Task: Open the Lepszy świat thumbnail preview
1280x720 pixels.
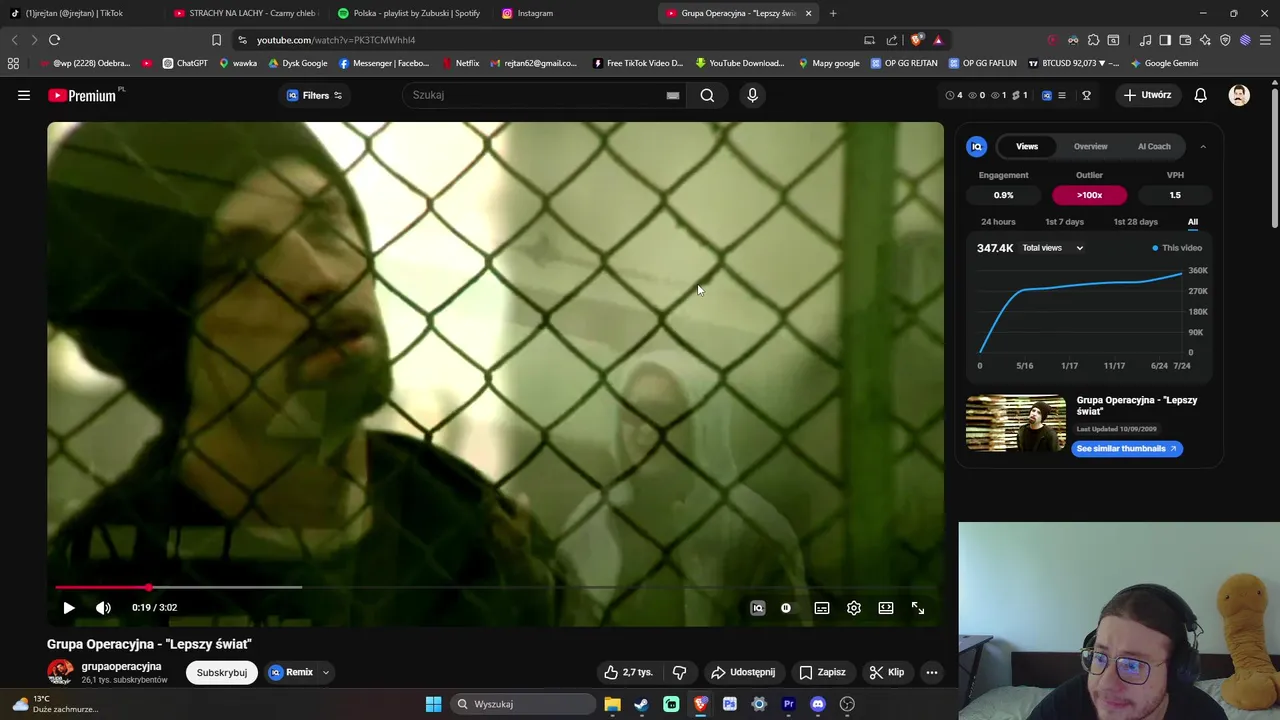Action: (x=1016, y=423)
